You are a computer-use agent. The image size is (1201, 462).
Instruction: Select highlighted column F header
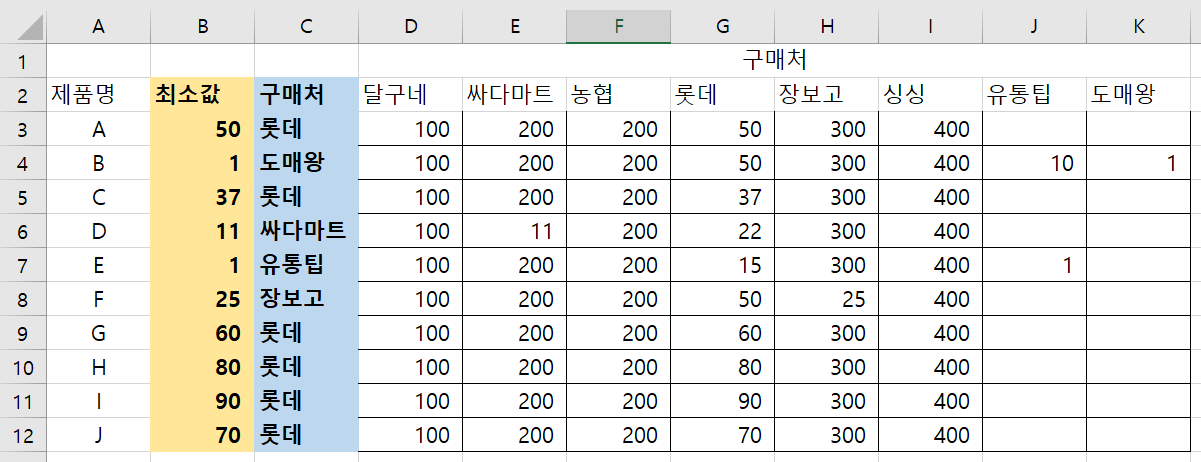pos(618,27)
